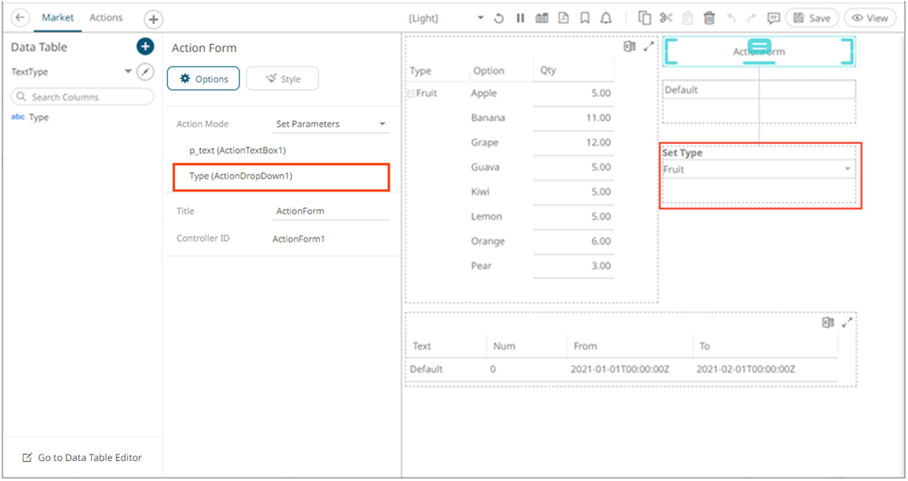
Task: Select the Type column in Data Table
Action: (x=38, y=117)
